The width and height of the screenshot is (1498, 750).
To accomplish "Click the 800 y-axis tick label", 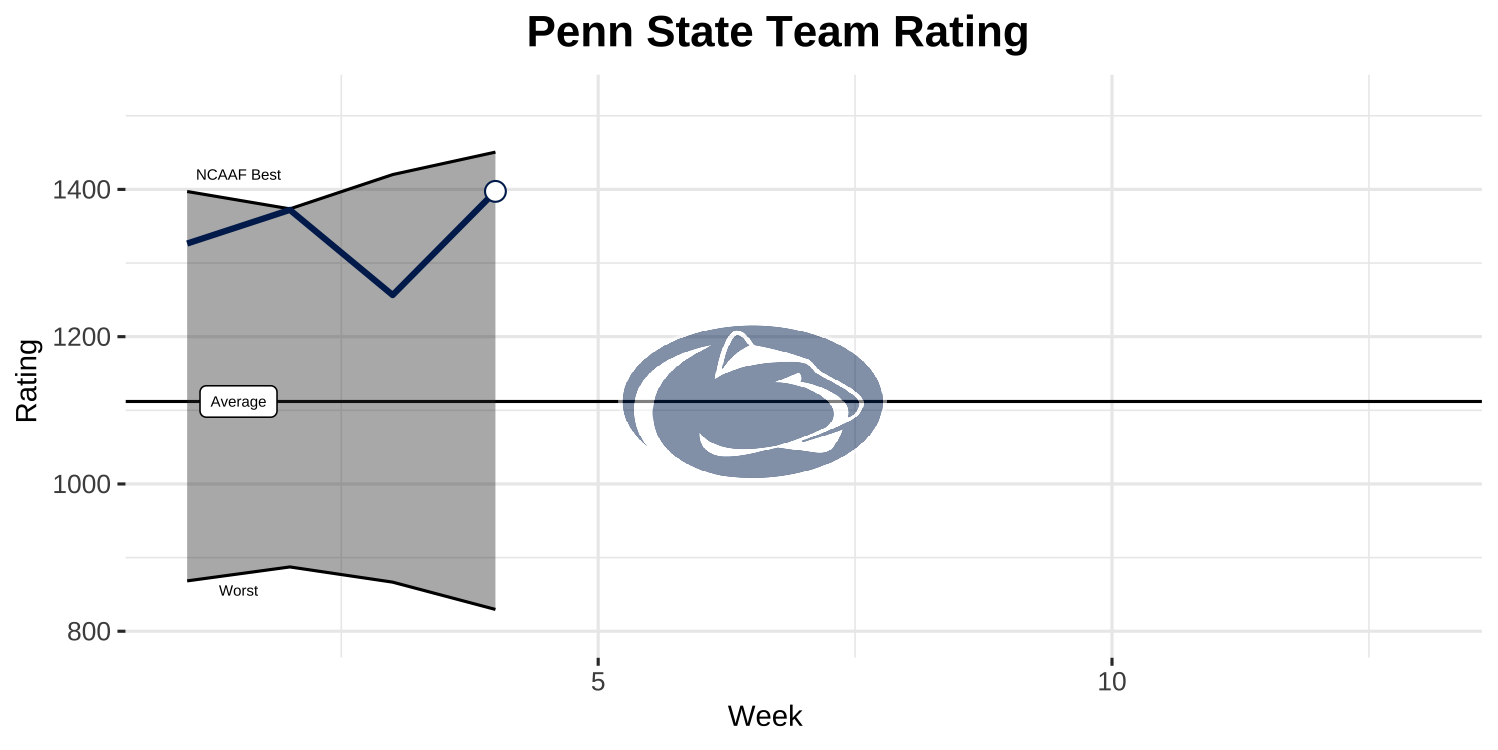I will (88, 632).
